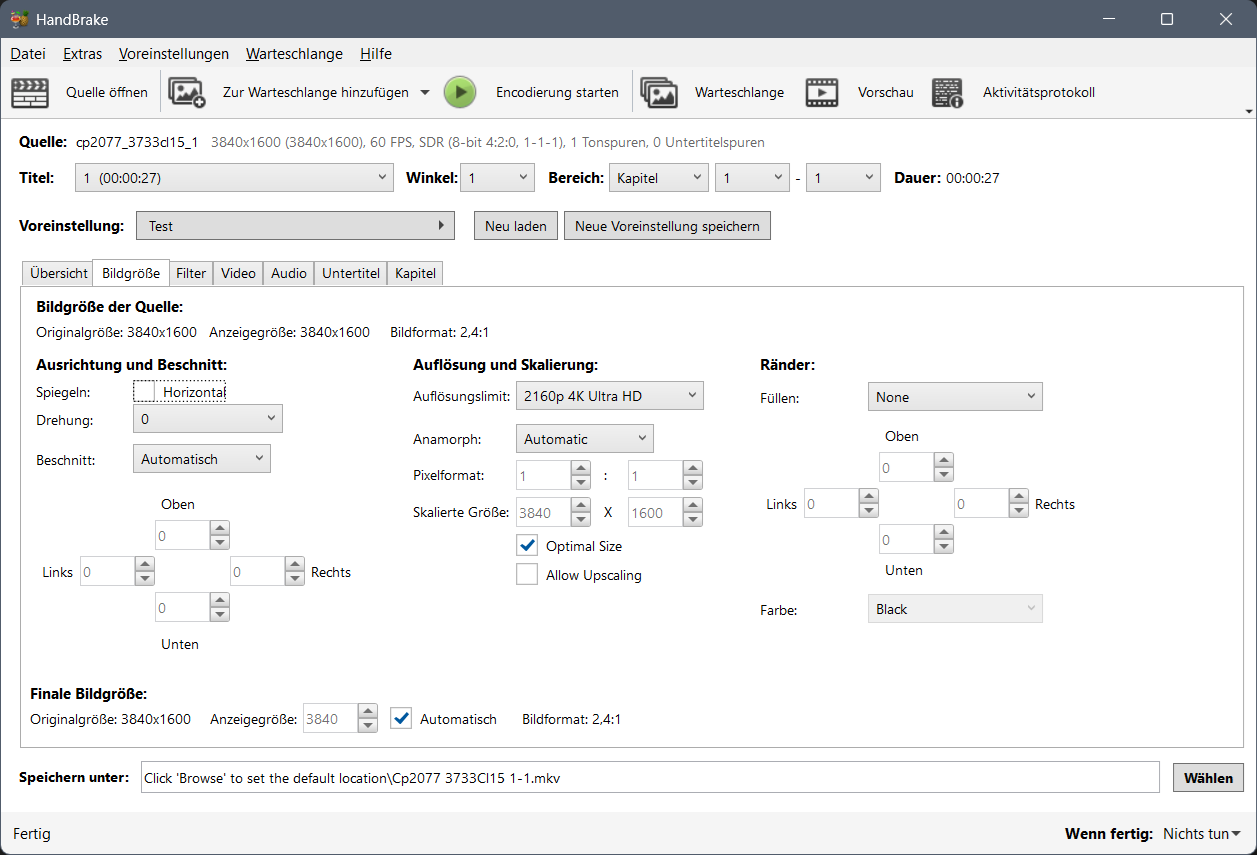Screen dimensions: 1257x855
Task: Expand the Bereich Kapitel dropdown
Action: pyautogui.click(x=658, y=178)
